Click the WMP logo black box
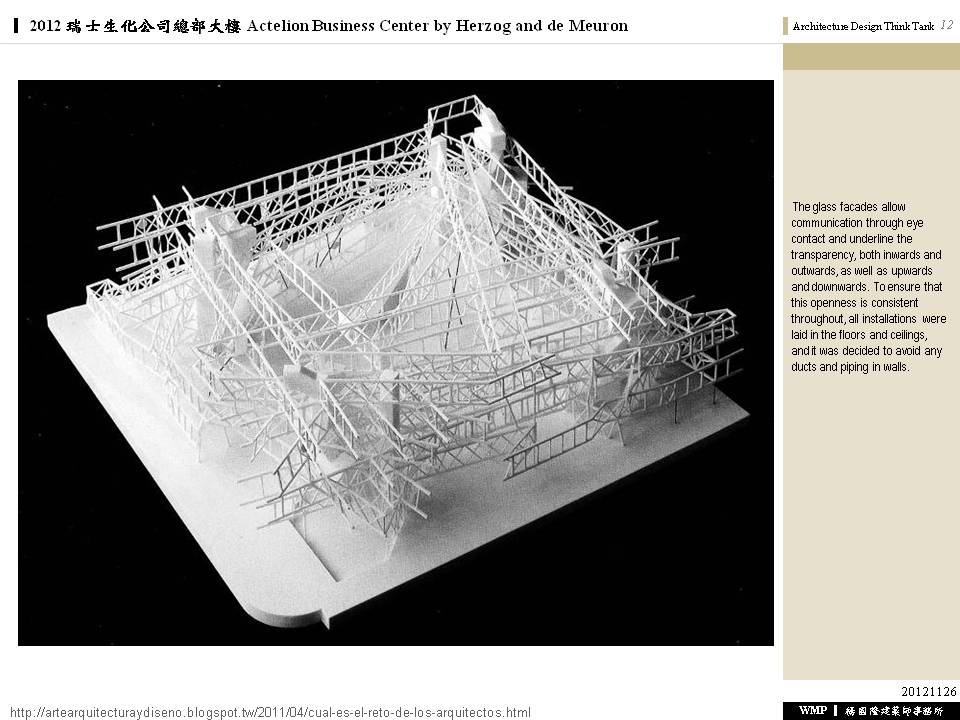The image size is (960, 720). tap(811, 710)
